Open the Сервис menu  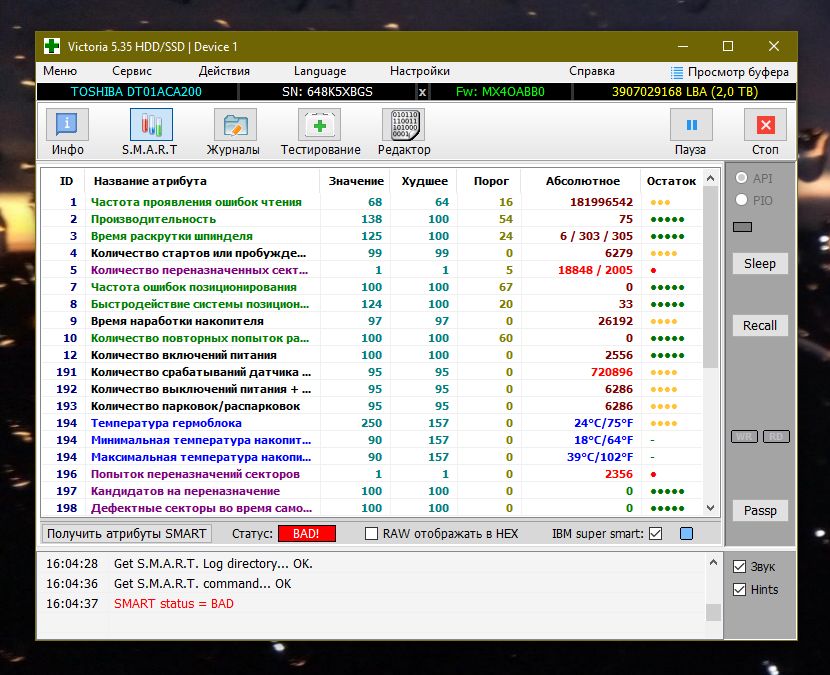[x=132, y=71]
